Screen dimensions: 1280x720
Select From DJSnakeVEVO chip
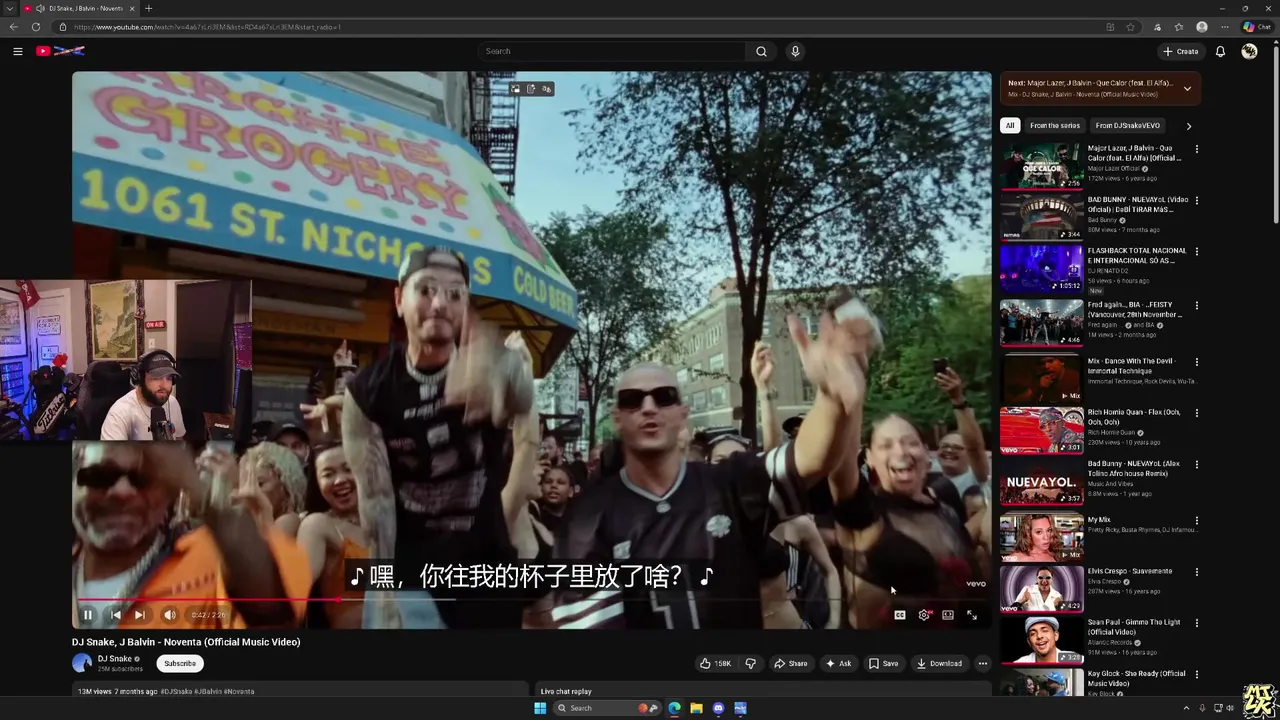coord(1127,126)
